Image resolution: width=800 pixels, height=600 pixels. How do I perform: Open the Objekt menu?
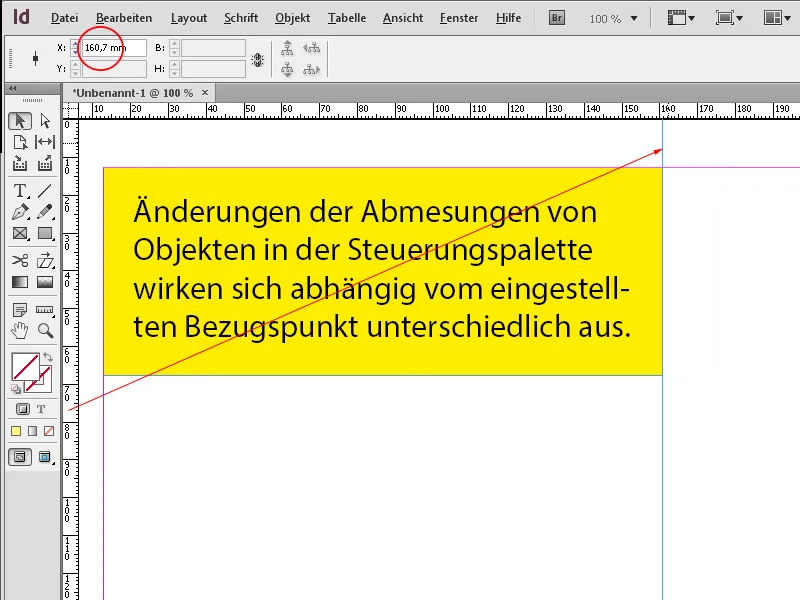292,18
